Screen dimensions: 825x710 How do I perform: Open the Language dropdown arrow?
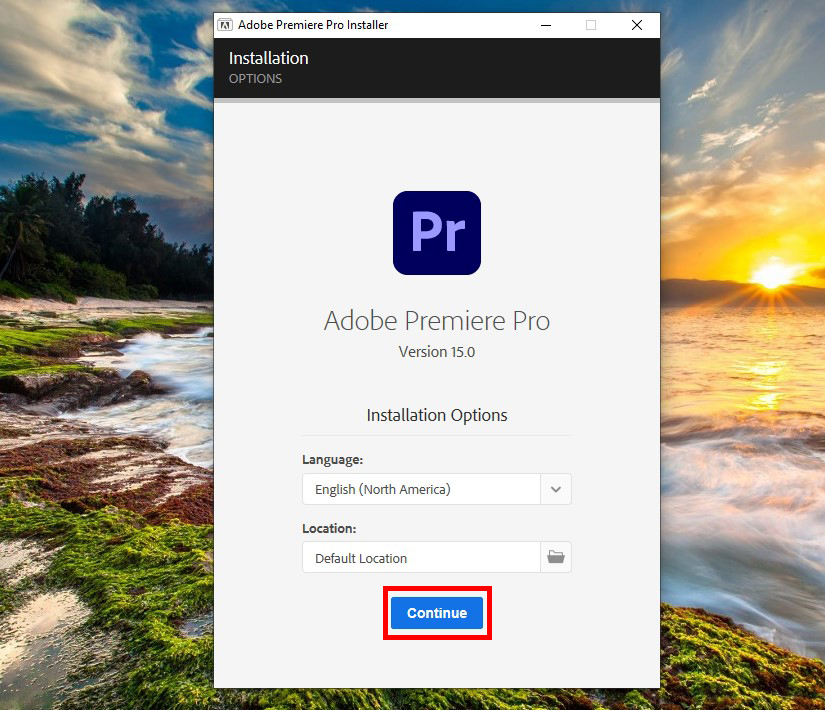pos(556,489)
